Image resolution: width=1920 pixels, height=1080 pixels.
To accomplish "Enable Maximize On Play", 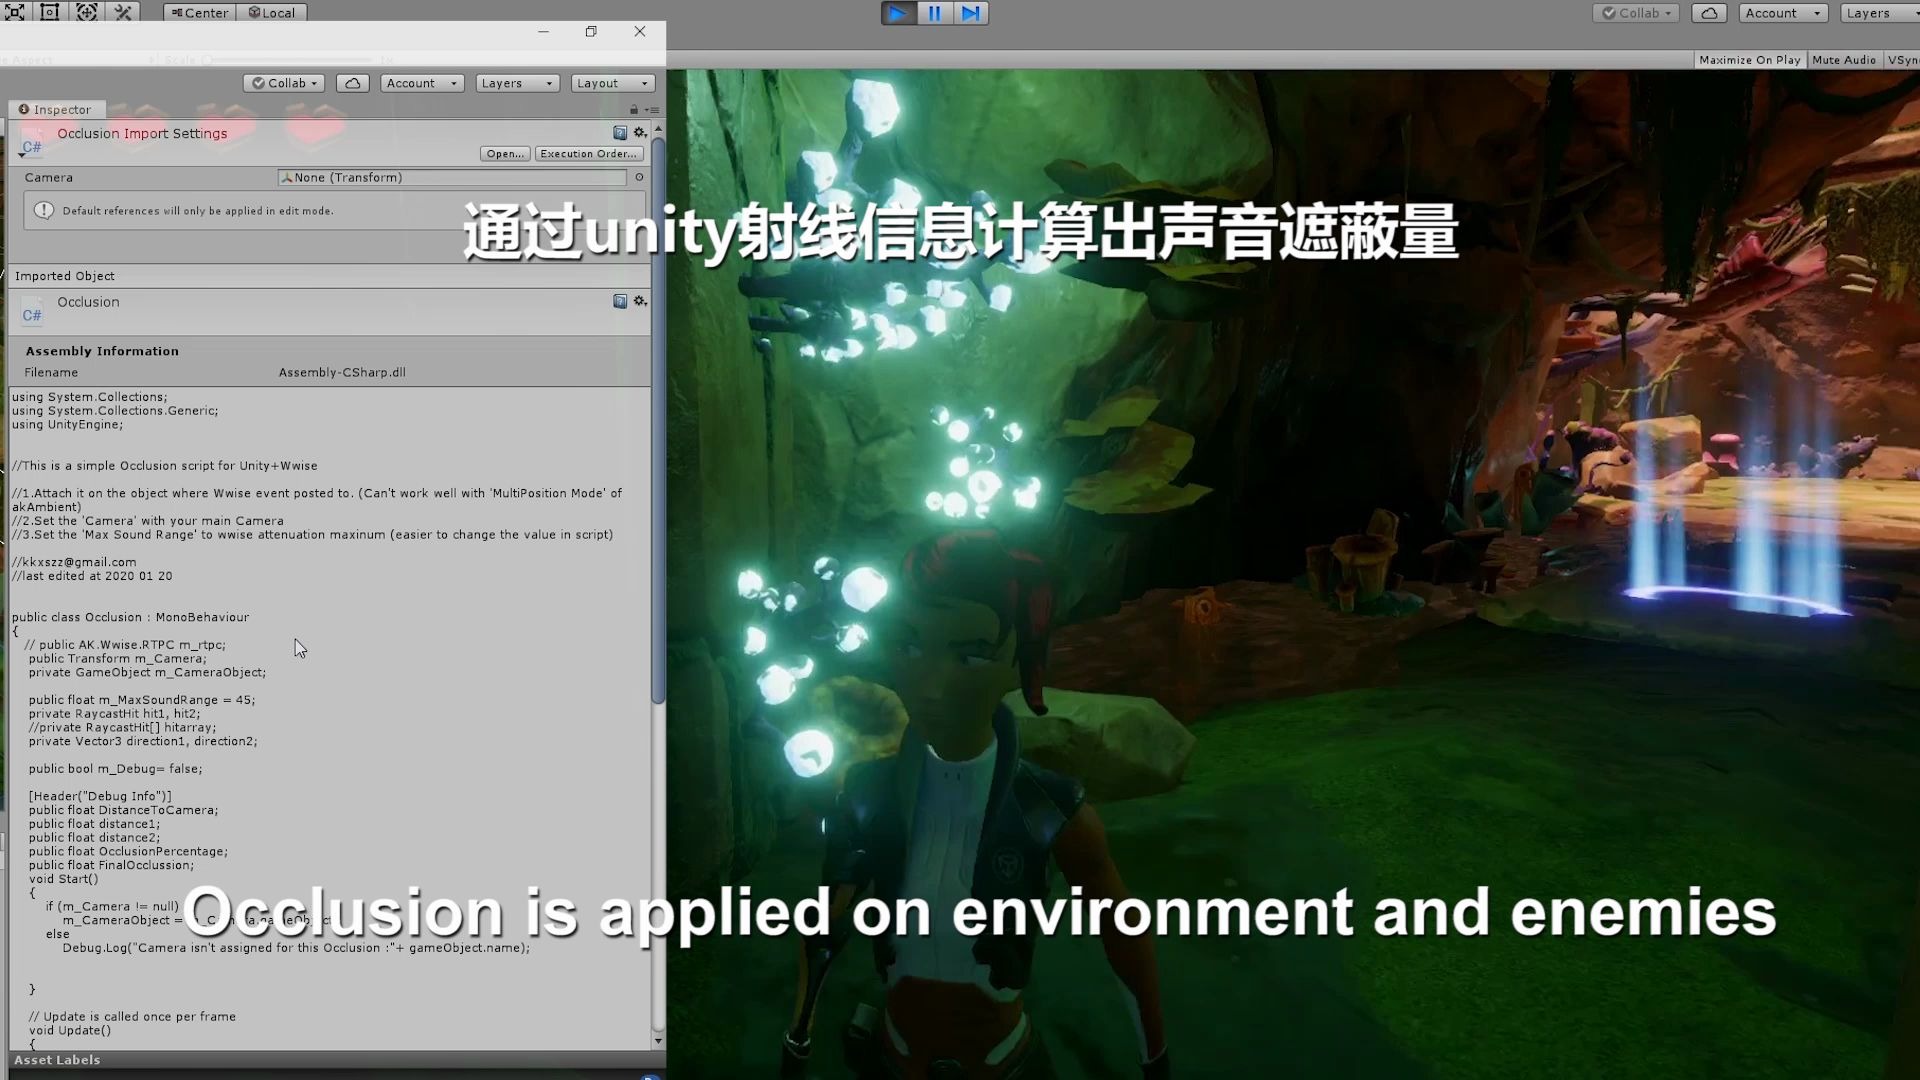I will coord(1749,59).
